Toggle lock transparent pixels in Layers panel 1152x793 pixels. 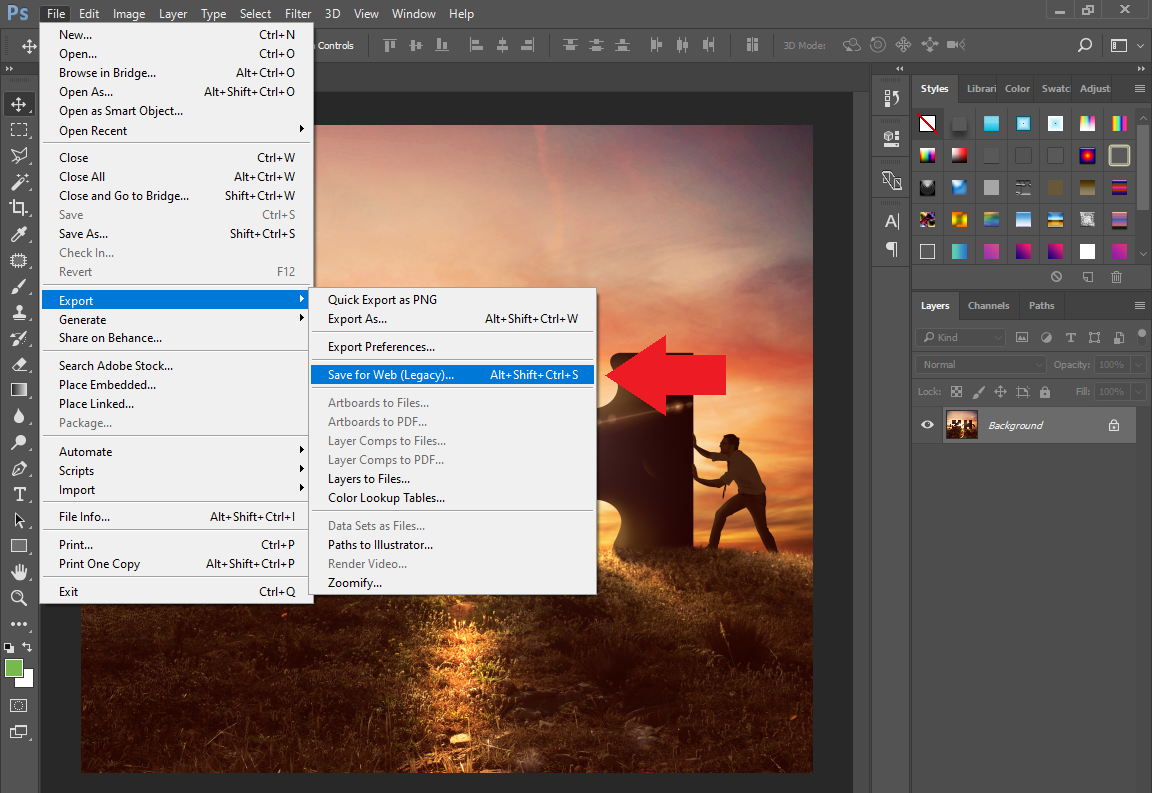tap(957, 392)
